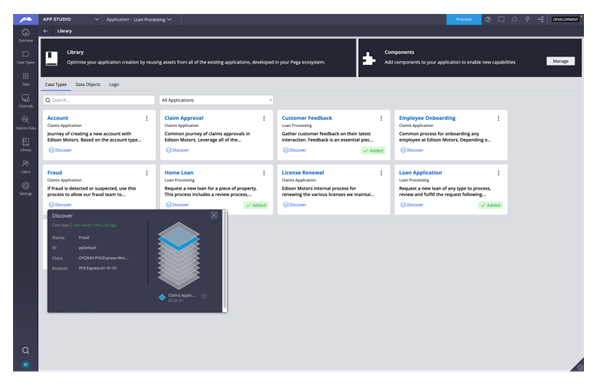
Task: Click the Added badge on Customer Feedback card
Action: click(x=373, y=151)
